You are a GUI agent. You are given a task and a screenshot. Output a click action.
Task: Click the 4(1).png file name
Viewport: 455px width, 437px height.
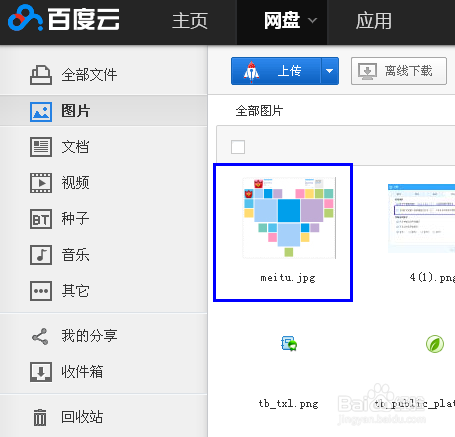pos(432,277)
